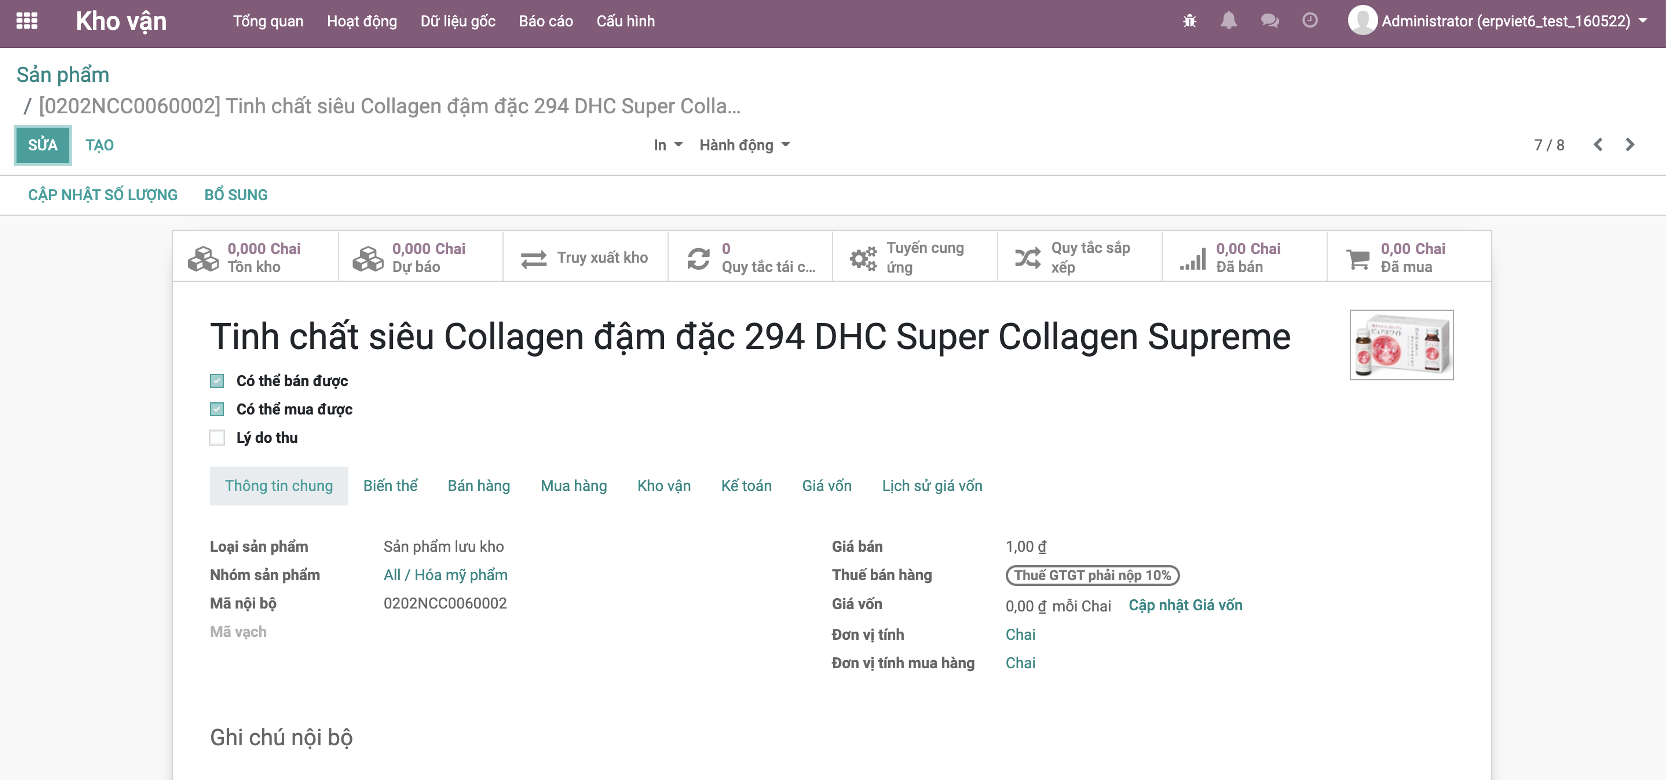Viewport: 1666px width, 782px height.
Task: Go to Sản phẩm breadcrumb
Action: (x=63, y=75)
